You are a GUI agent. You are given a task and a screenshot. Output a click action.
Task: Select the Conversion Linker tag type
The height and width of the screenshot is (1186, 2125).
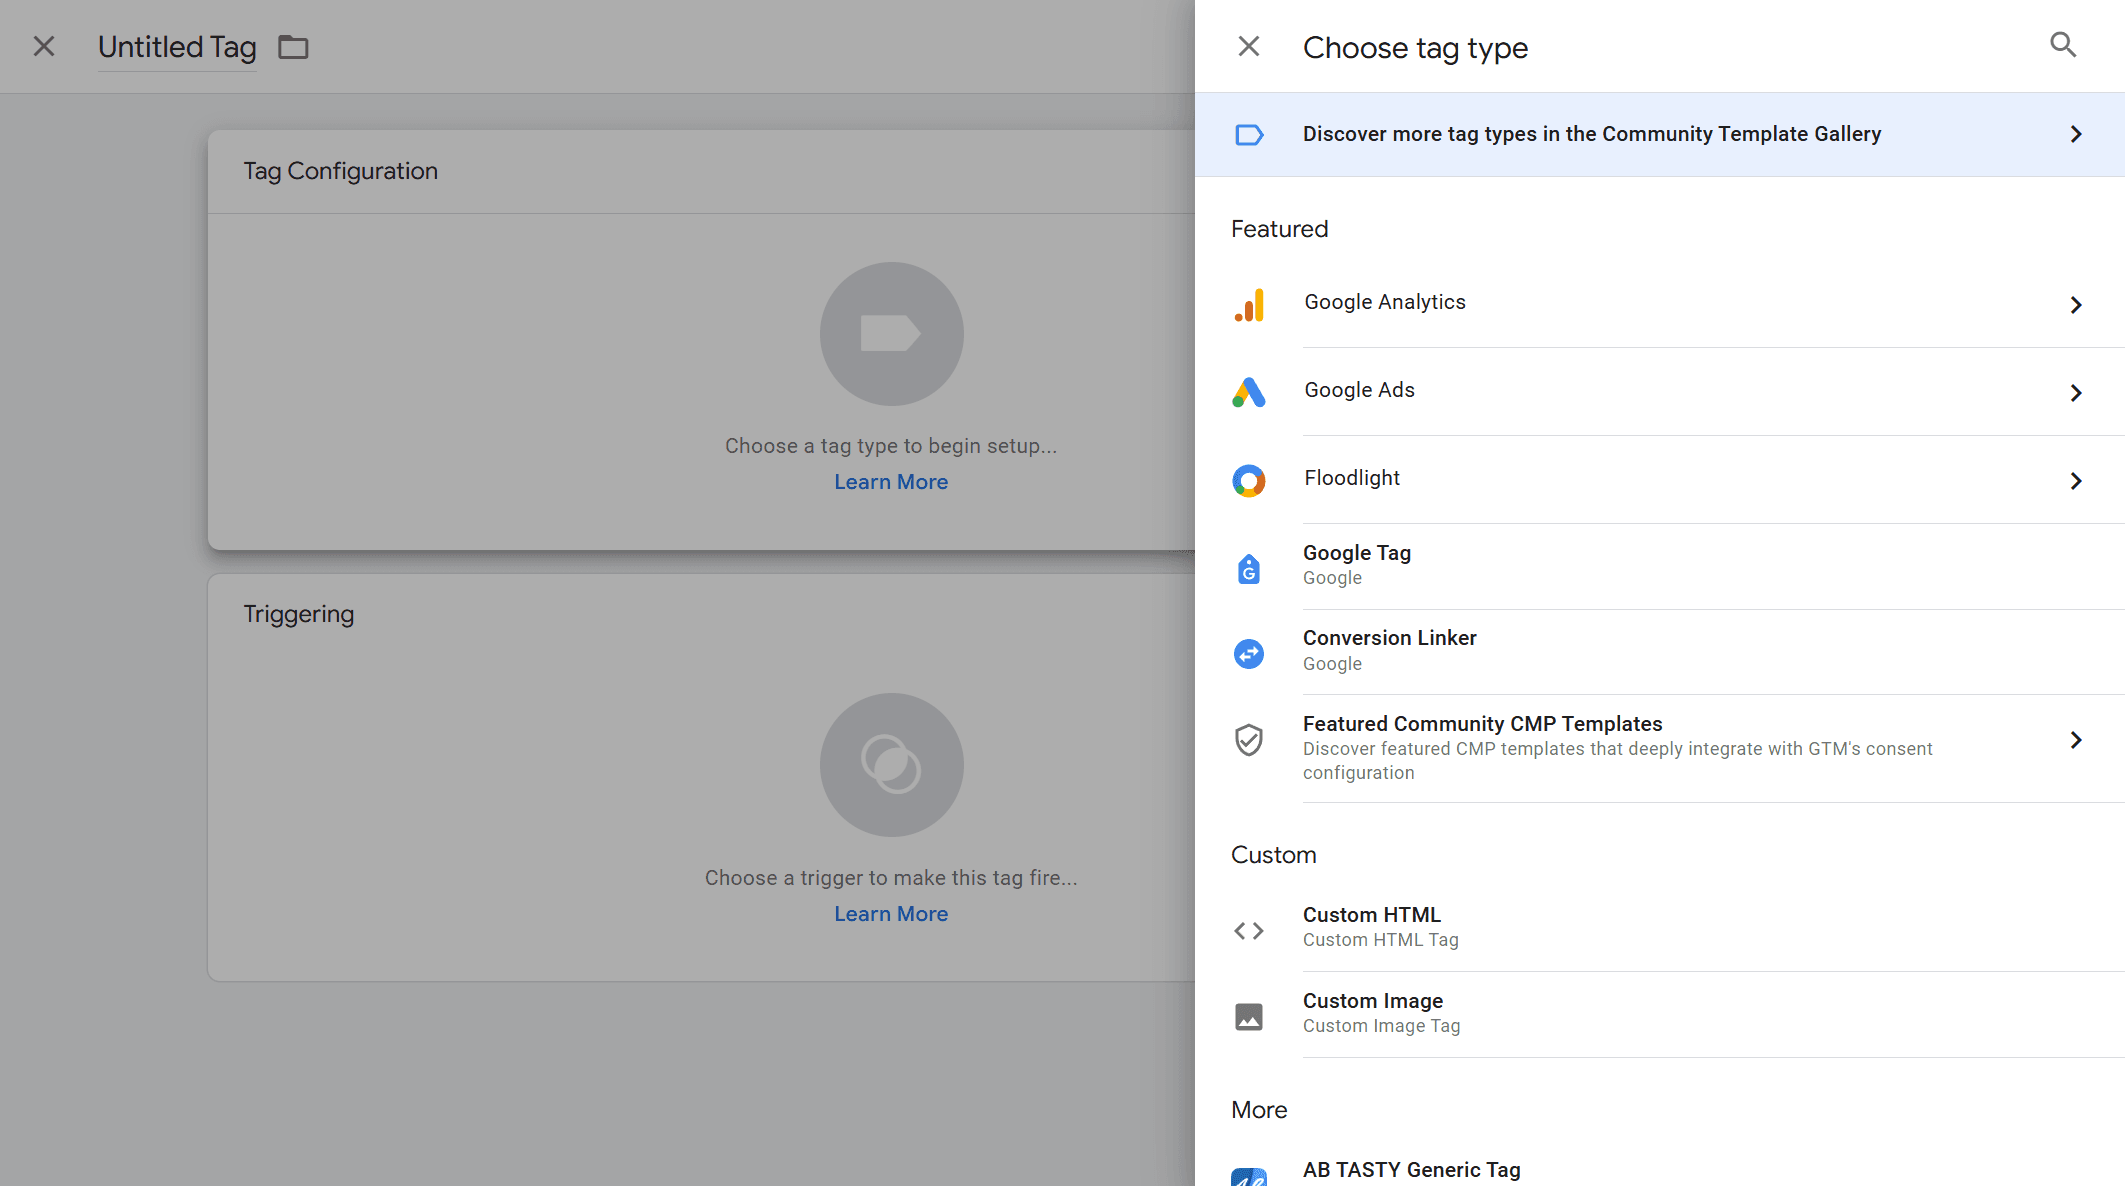click(1389, 638)
